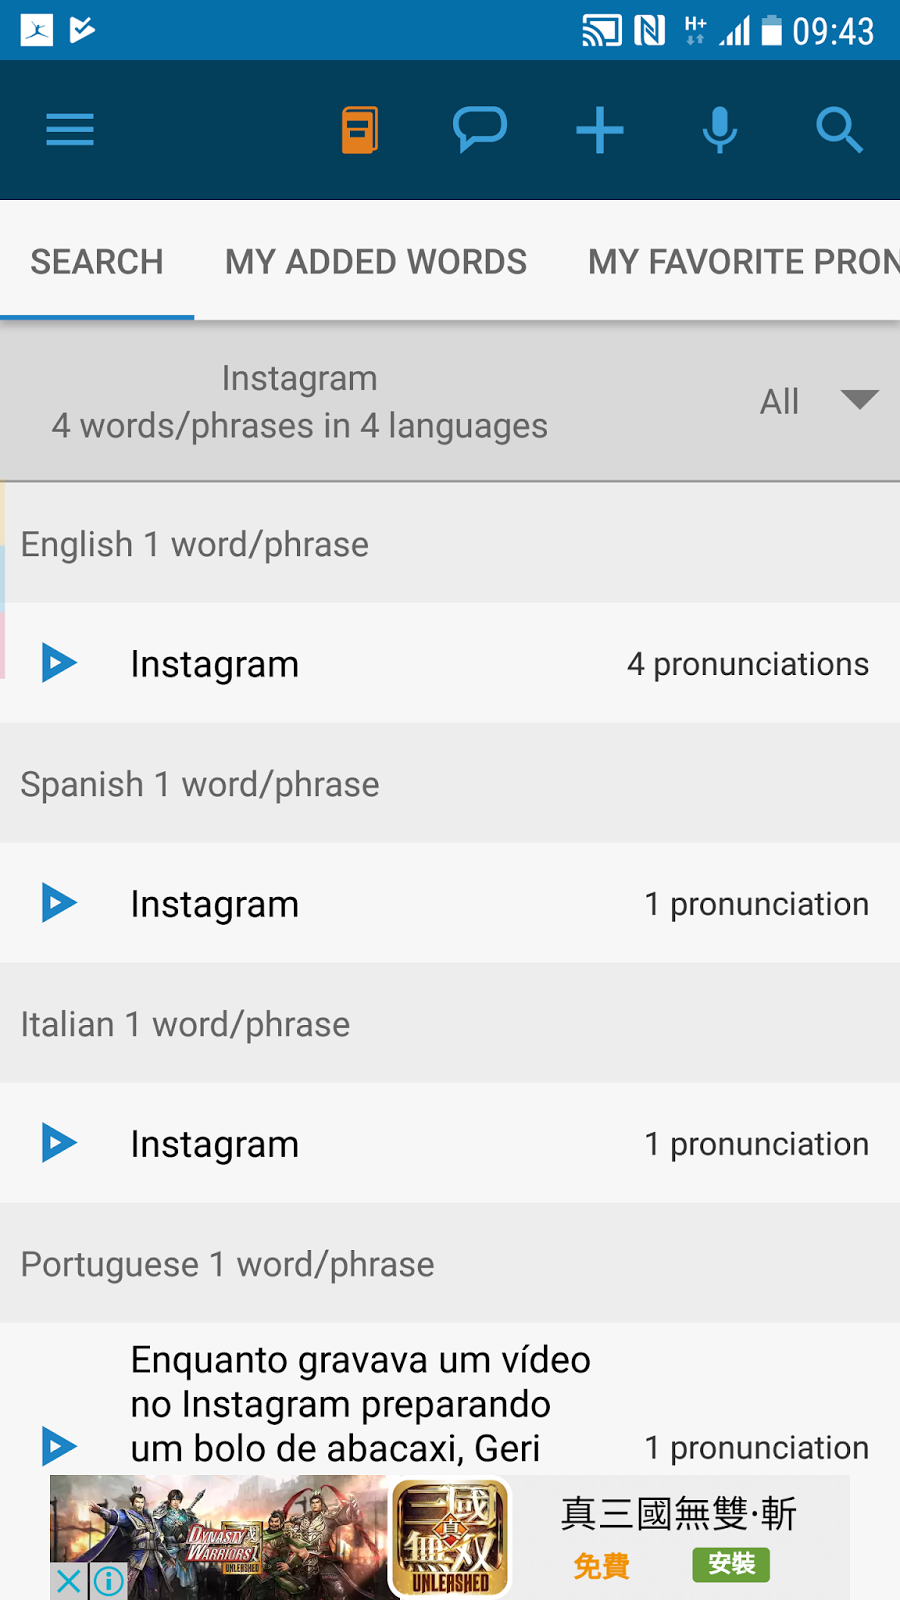Image resolution: width=900 pixels, height=1600 pixels.
Task: Open the chat bubble messages icon
Action: 480,130
